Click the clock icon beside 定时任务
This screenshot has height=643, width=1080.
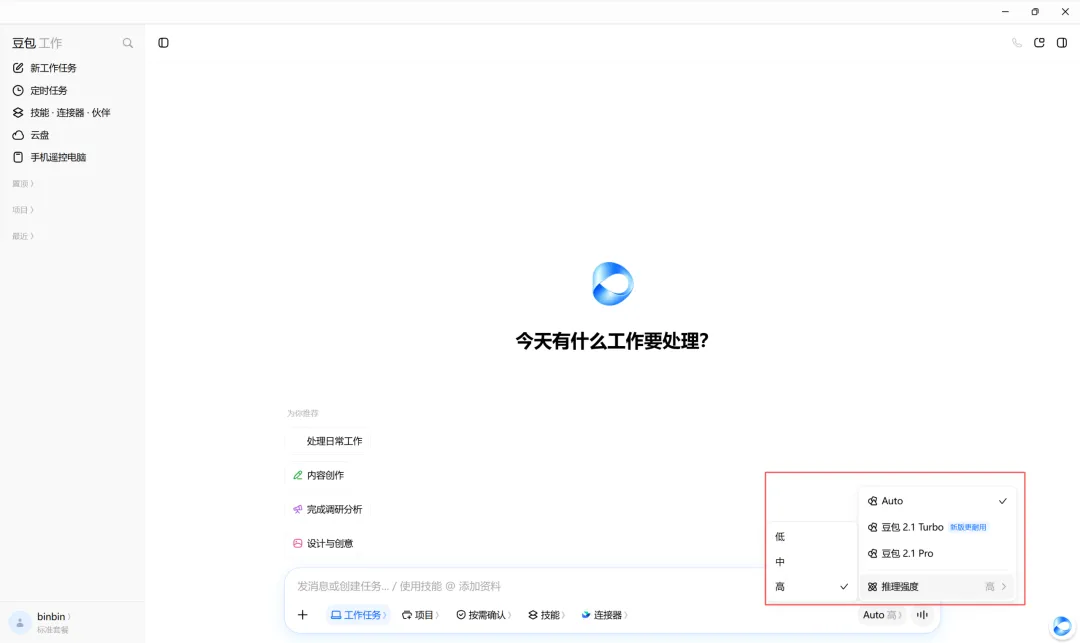click(x=18, y=90)
